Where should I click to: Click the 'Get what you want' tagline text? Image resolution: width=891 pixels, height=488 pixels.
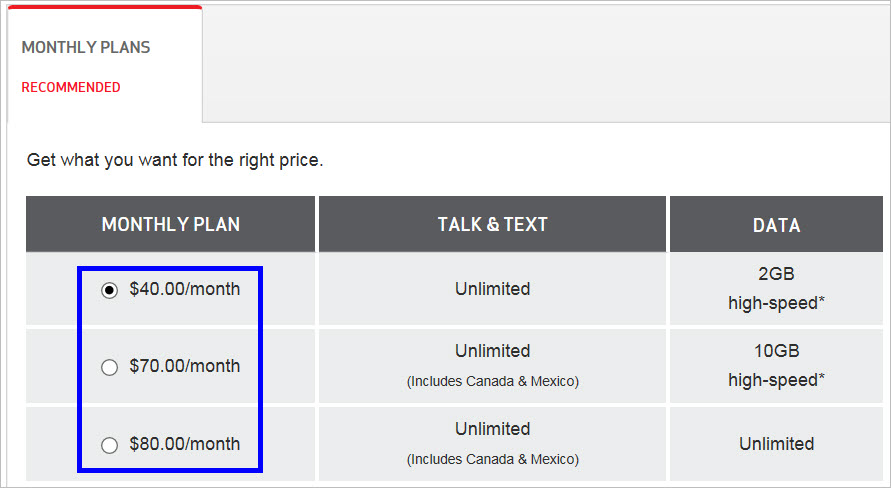pos(175,160)
